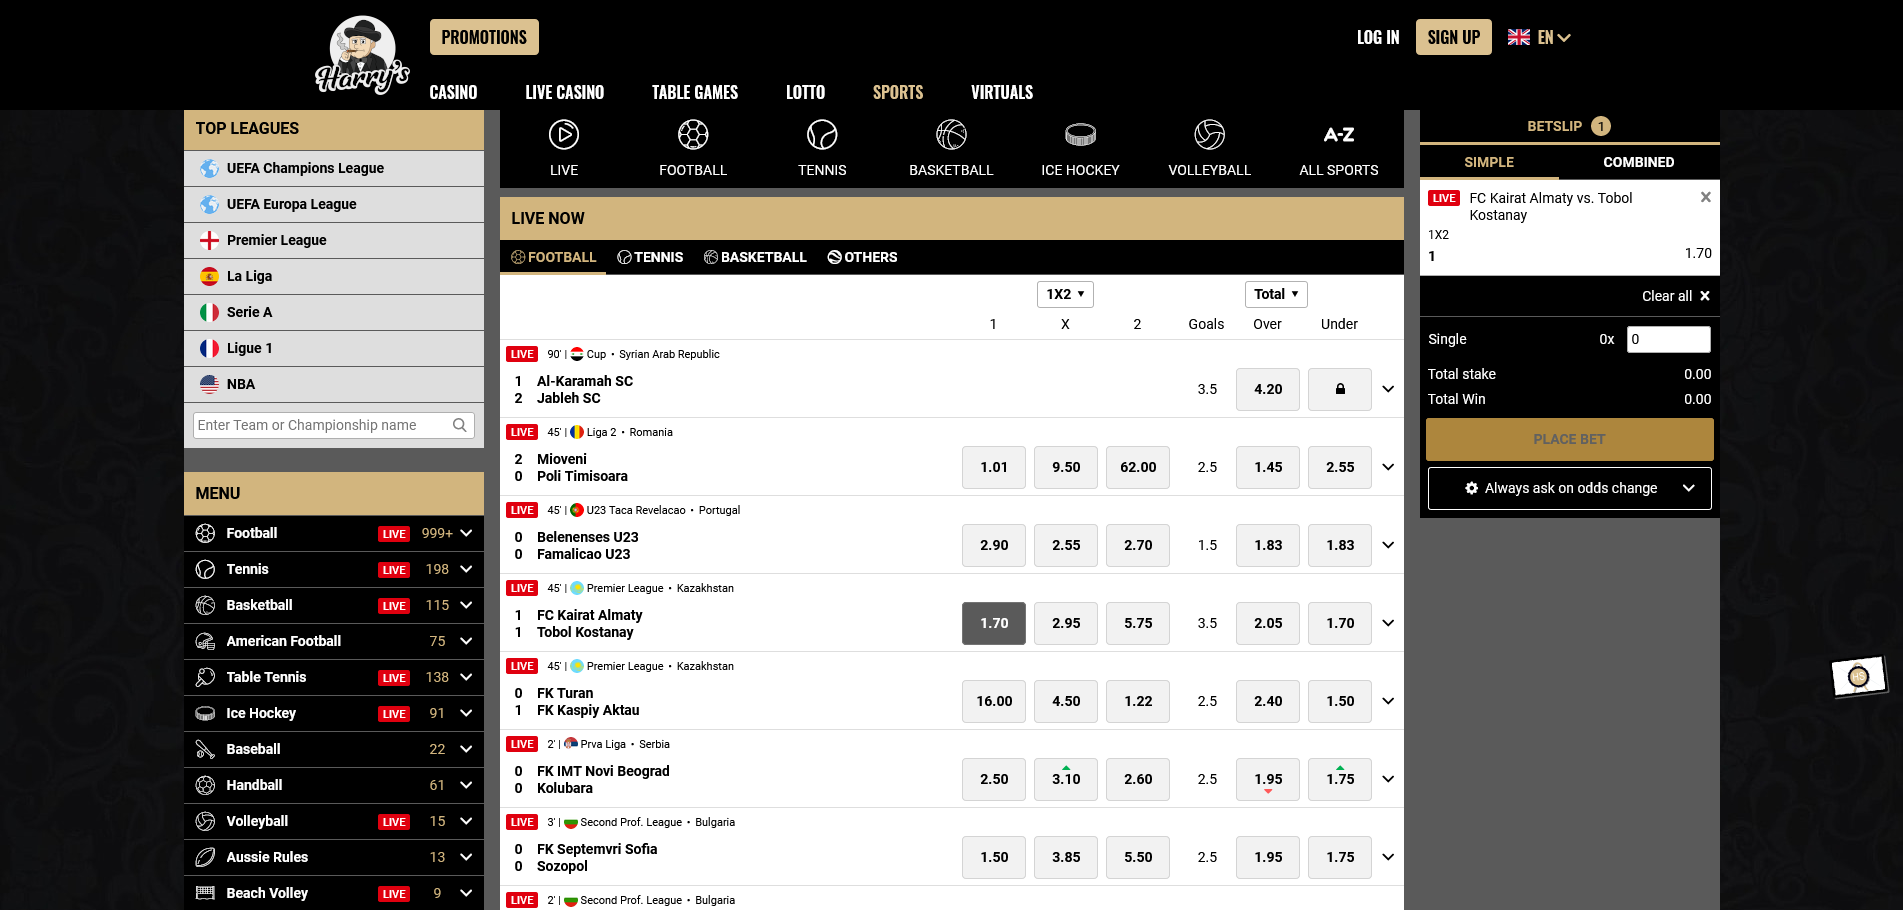Focus the Single stake input field

click(1667, 339)
